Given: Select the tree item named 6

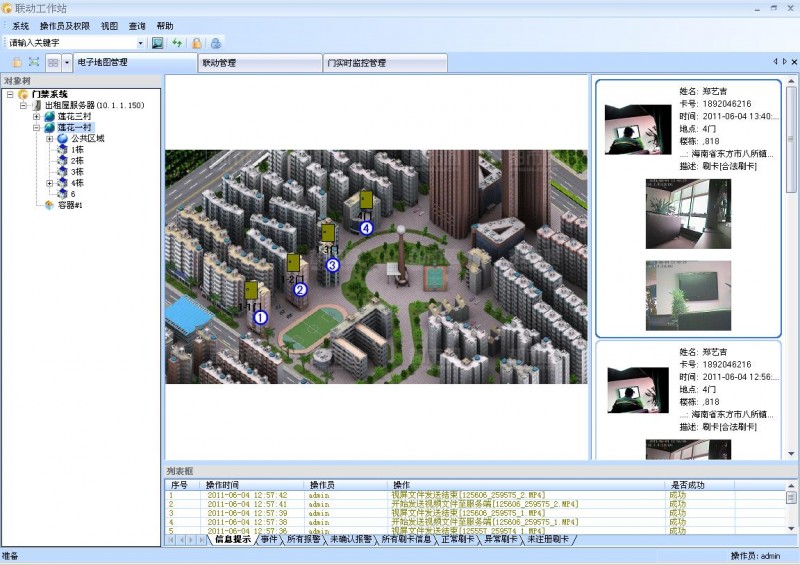Looking at the screenshot, I should pyautogui.click(x=73, y=194).
